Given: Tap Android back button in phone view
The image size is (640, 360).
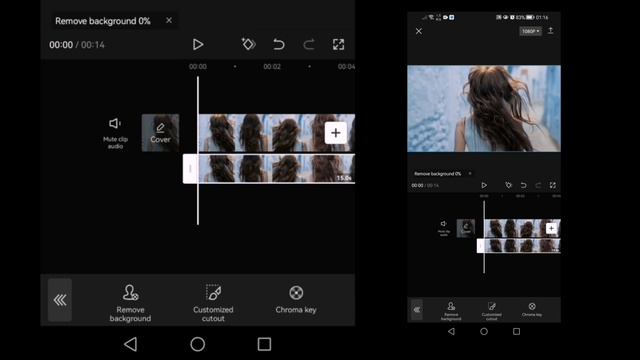Looking at the screenshot, I should tap(451, 331).
